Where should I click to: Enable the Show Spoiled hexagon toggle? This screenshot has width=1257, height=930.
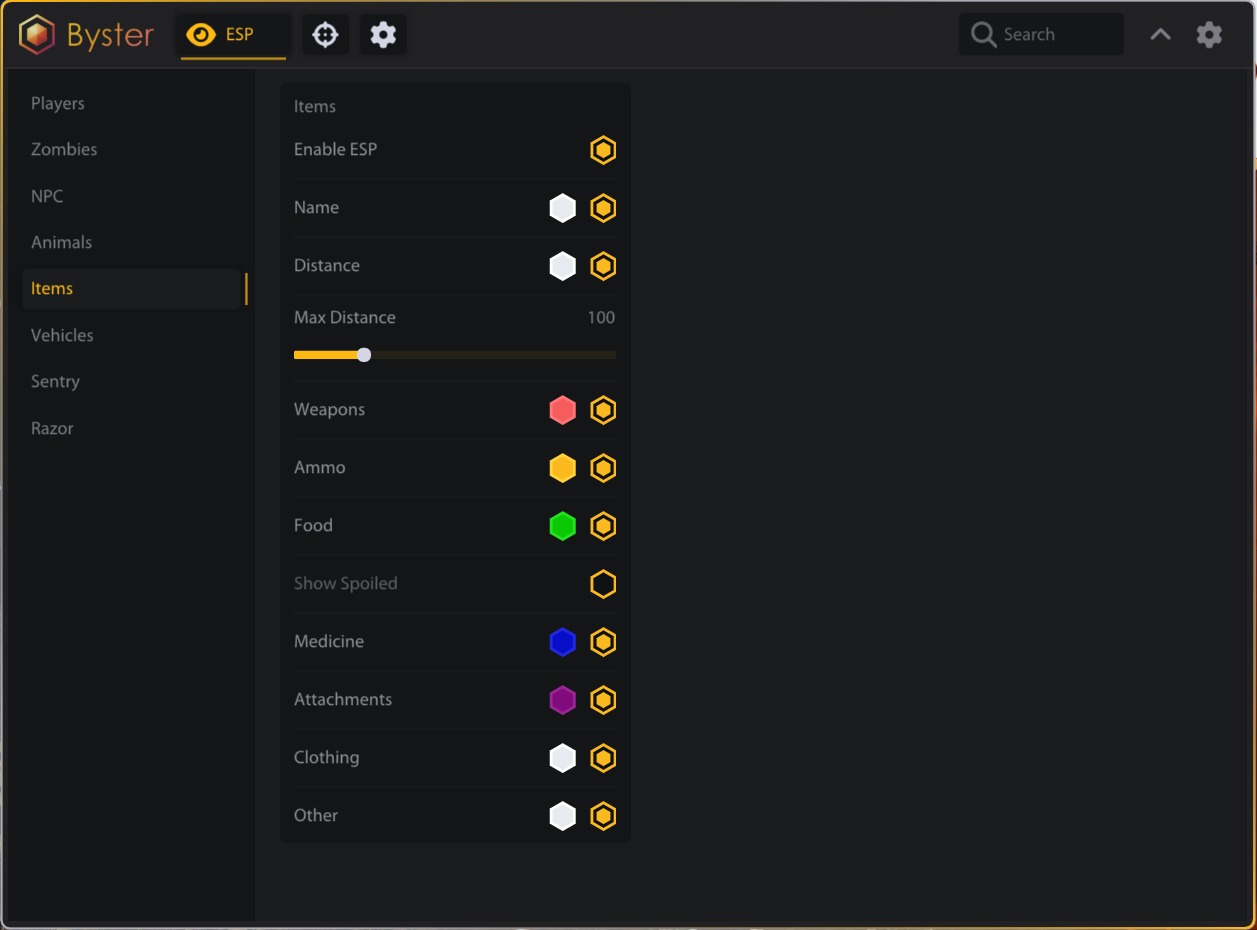click(x=603, y=584)
